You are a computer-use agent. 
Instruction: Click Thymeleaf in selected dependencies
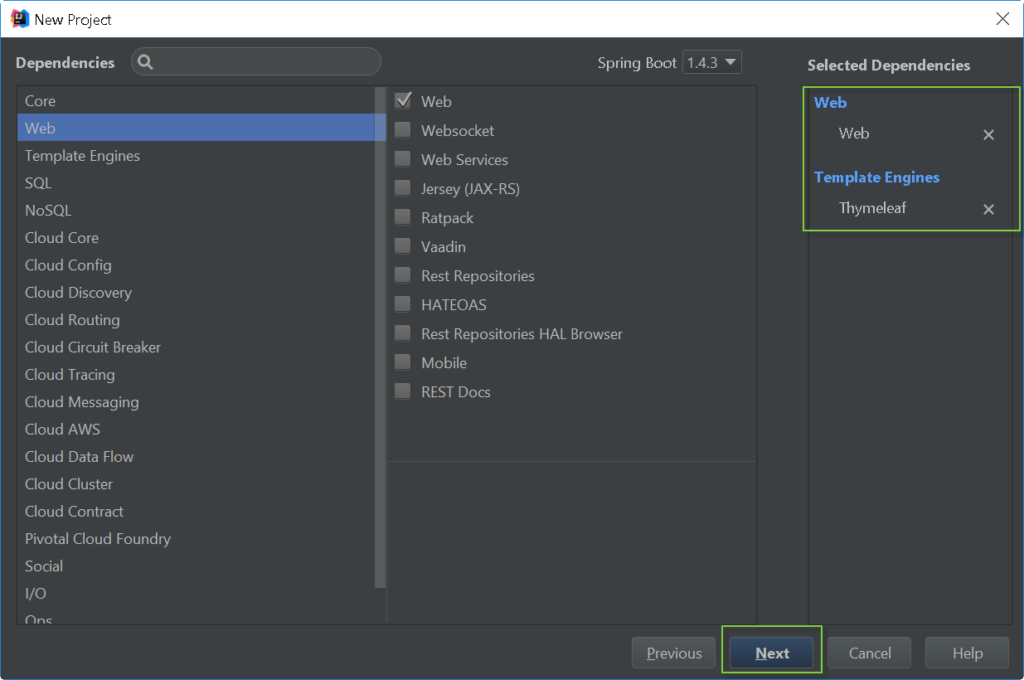(x=872, y=208)
